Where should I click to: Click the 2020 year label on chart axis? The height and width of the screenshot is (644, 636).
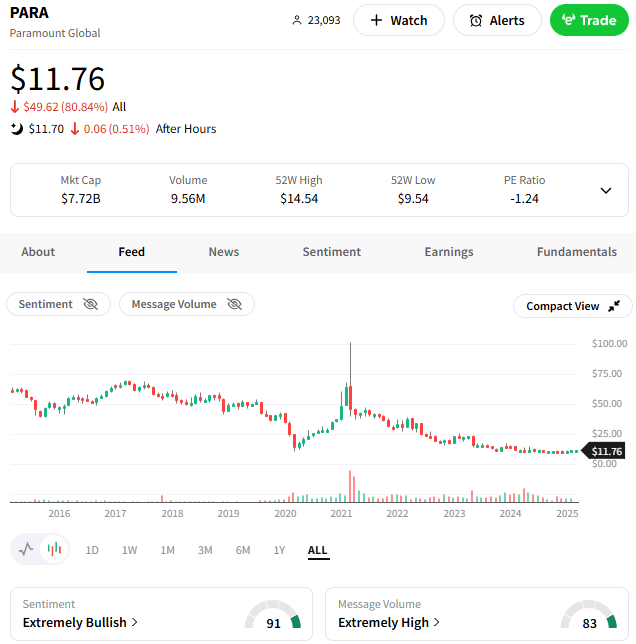pyautogui.click(x=285, y=513)
